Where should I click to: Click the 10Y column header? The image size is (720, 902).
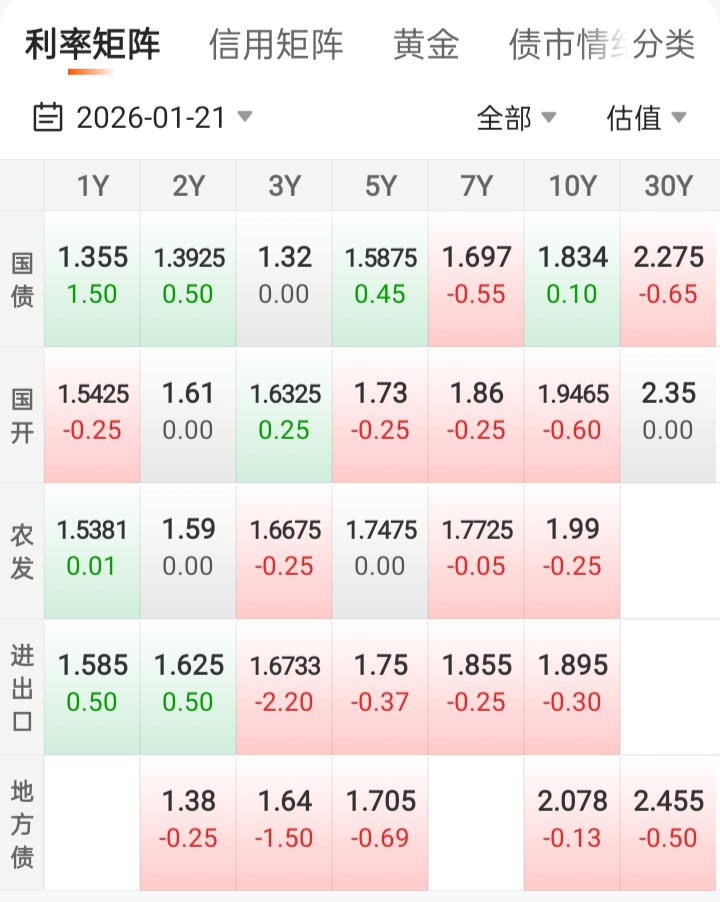click(x=572, y=186)
